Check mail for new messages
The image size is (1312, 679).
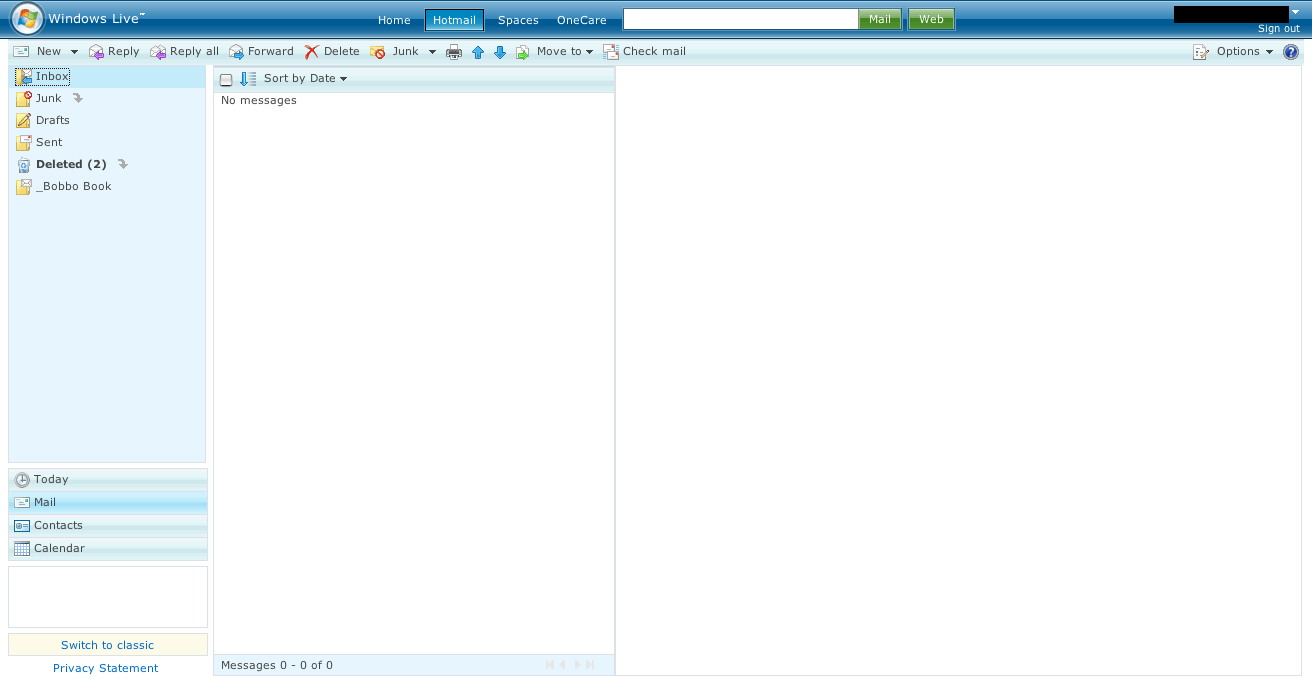point(645,51)
